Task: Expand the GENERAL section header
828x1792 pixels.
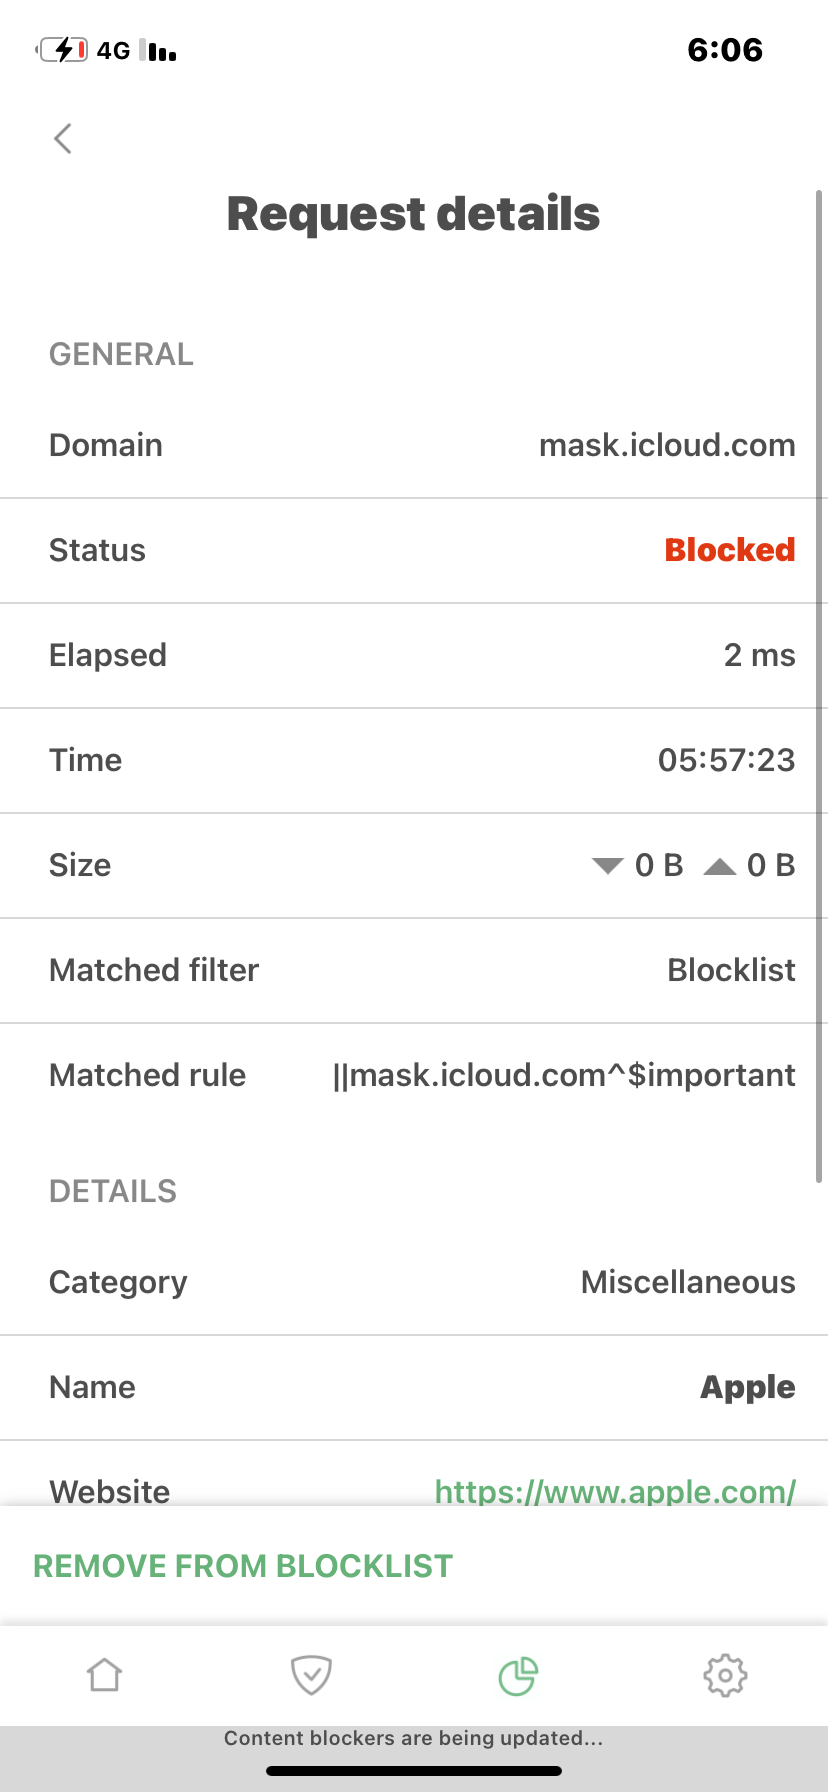Action: 121,354
